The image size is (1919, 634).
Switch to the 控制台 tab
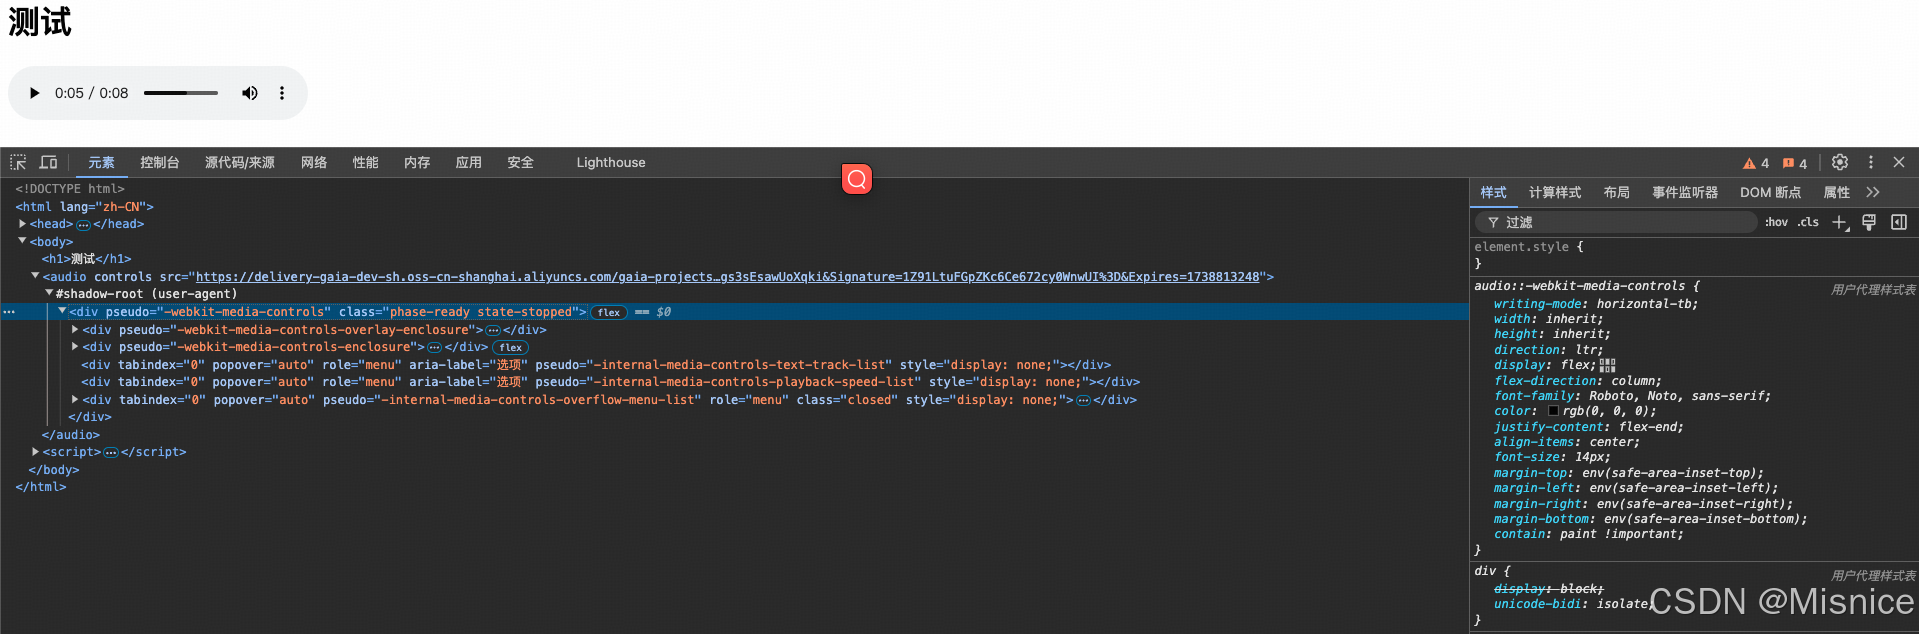pos(160,162)
